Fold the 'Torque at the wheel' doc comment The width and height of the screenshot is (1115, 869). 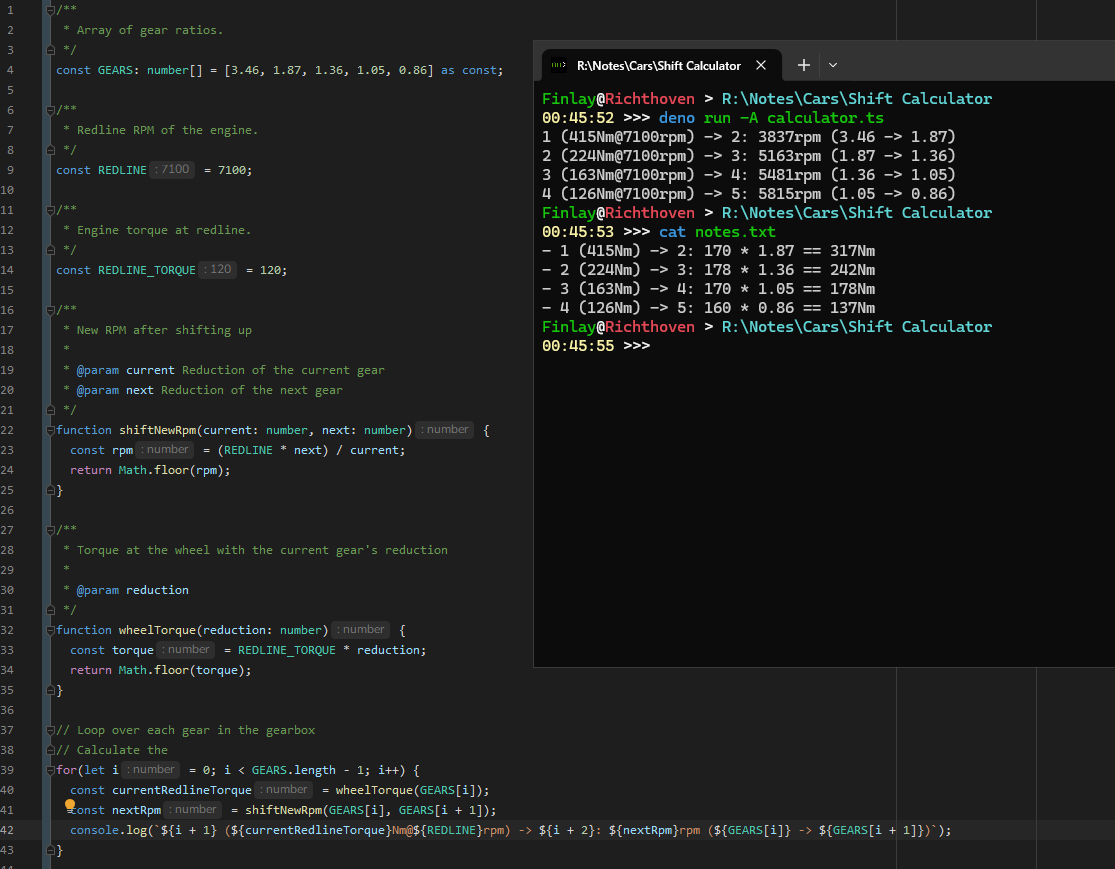51,530
